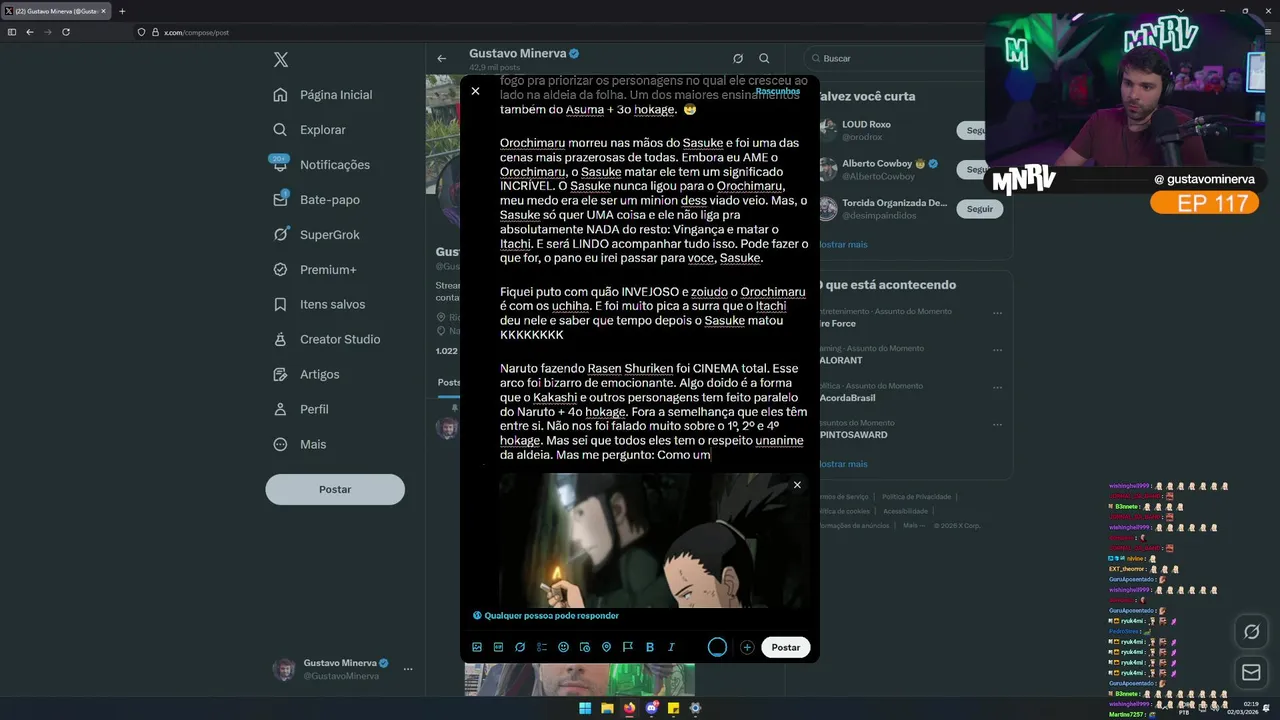Click the browser back arrow
The image size is (1280, 720).
point(29,32)
